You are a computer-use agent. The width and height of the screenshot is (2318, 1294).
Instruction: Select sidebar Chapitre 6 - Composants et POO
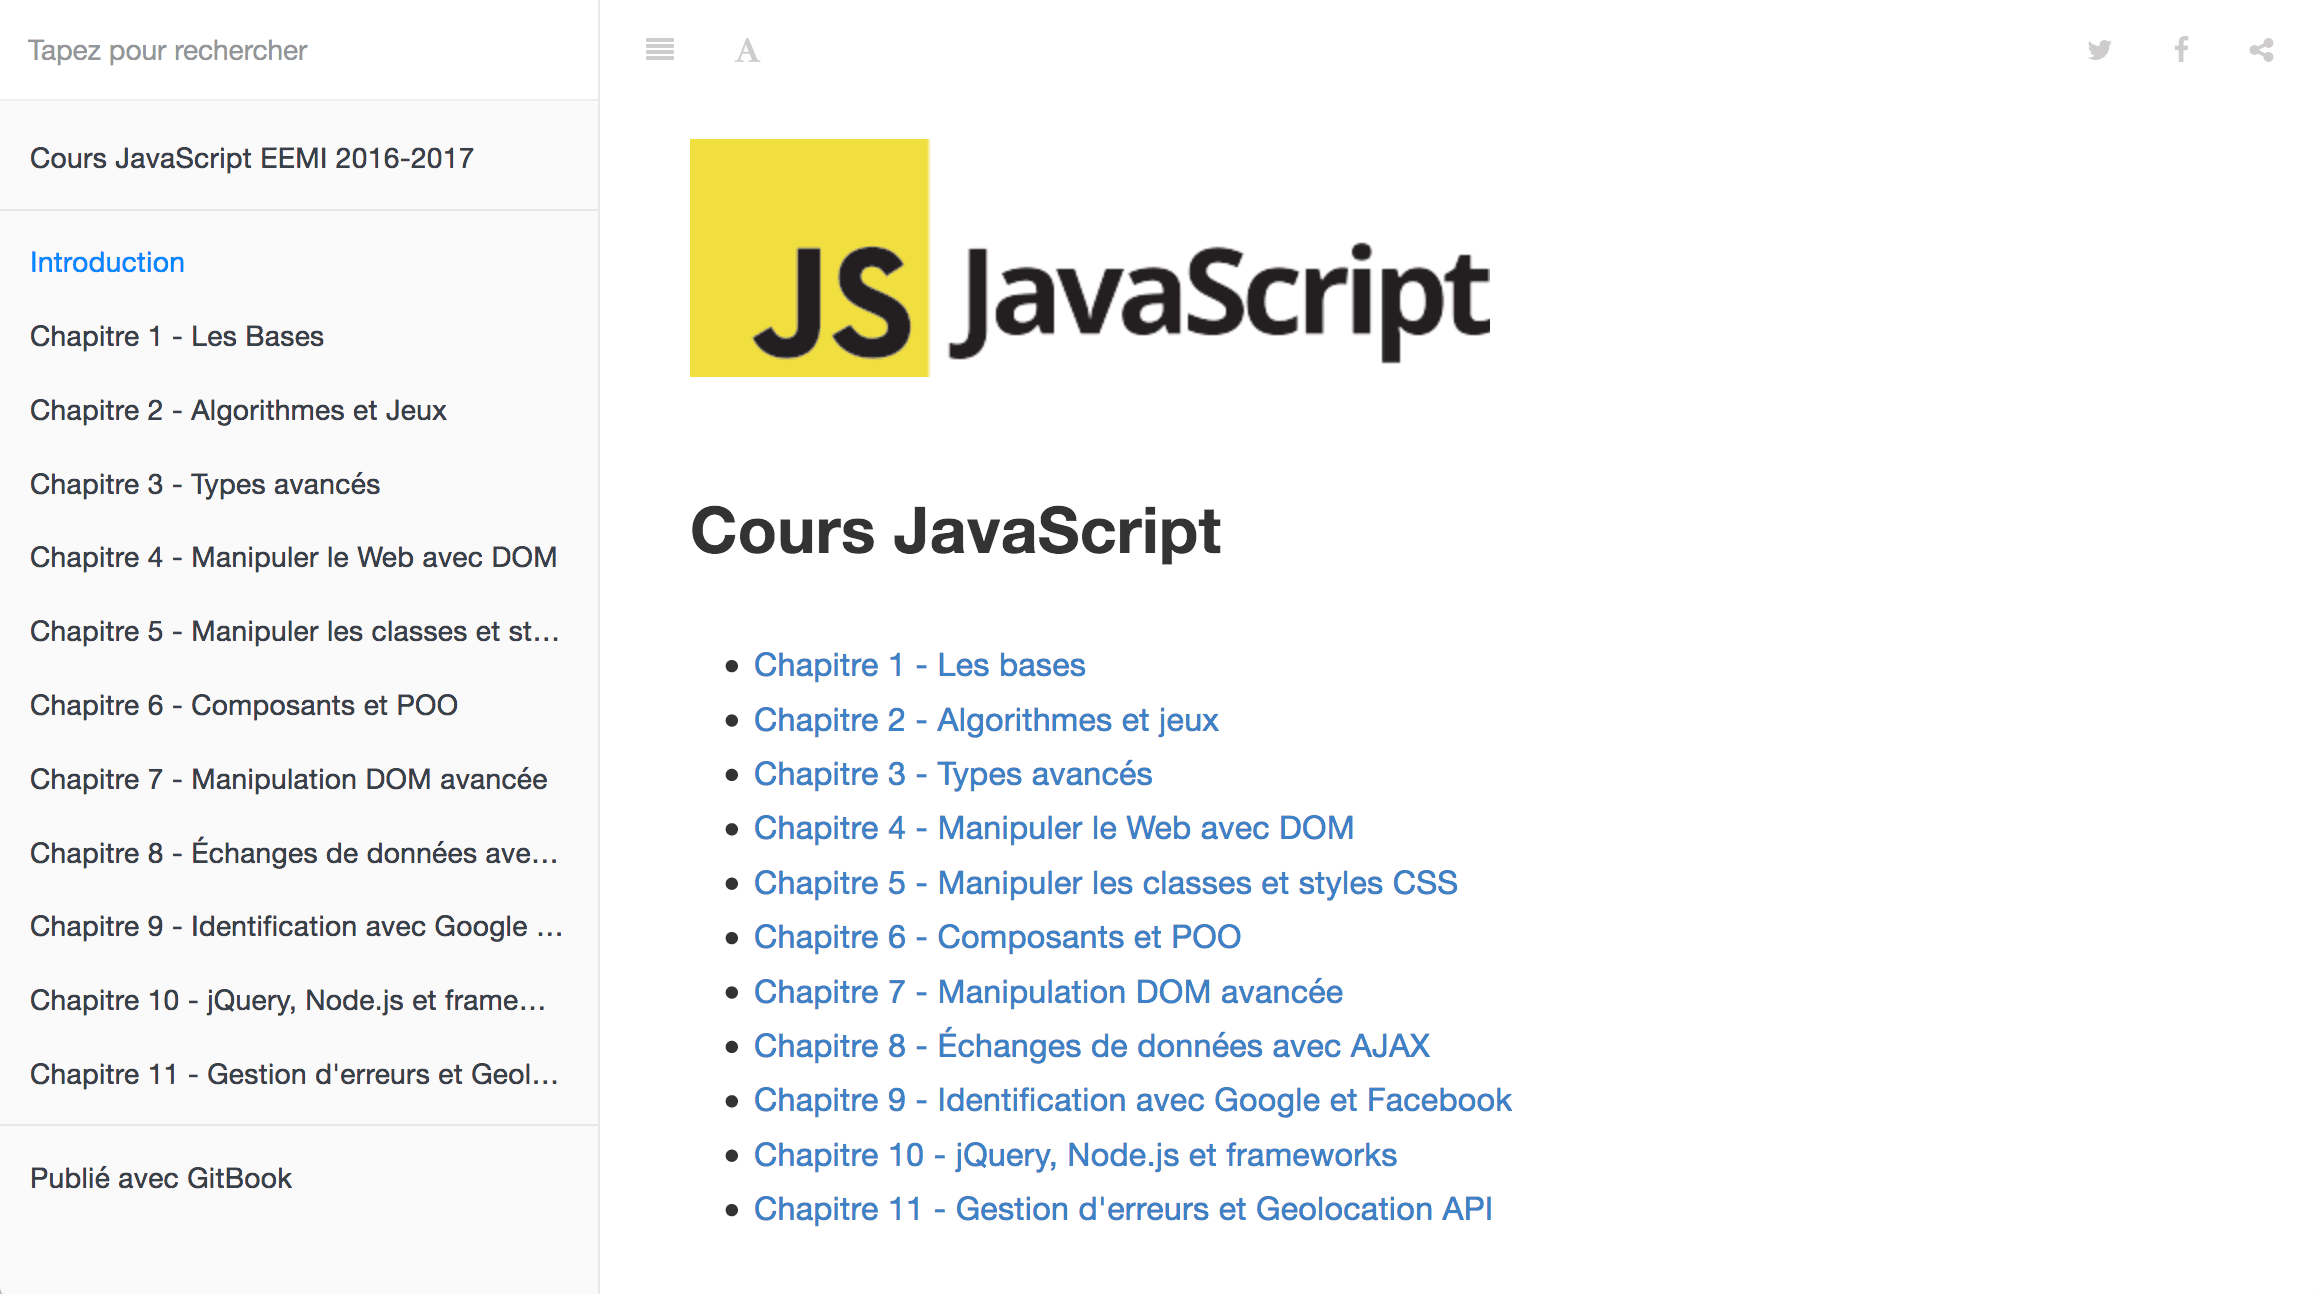click(x=244, y=705)
